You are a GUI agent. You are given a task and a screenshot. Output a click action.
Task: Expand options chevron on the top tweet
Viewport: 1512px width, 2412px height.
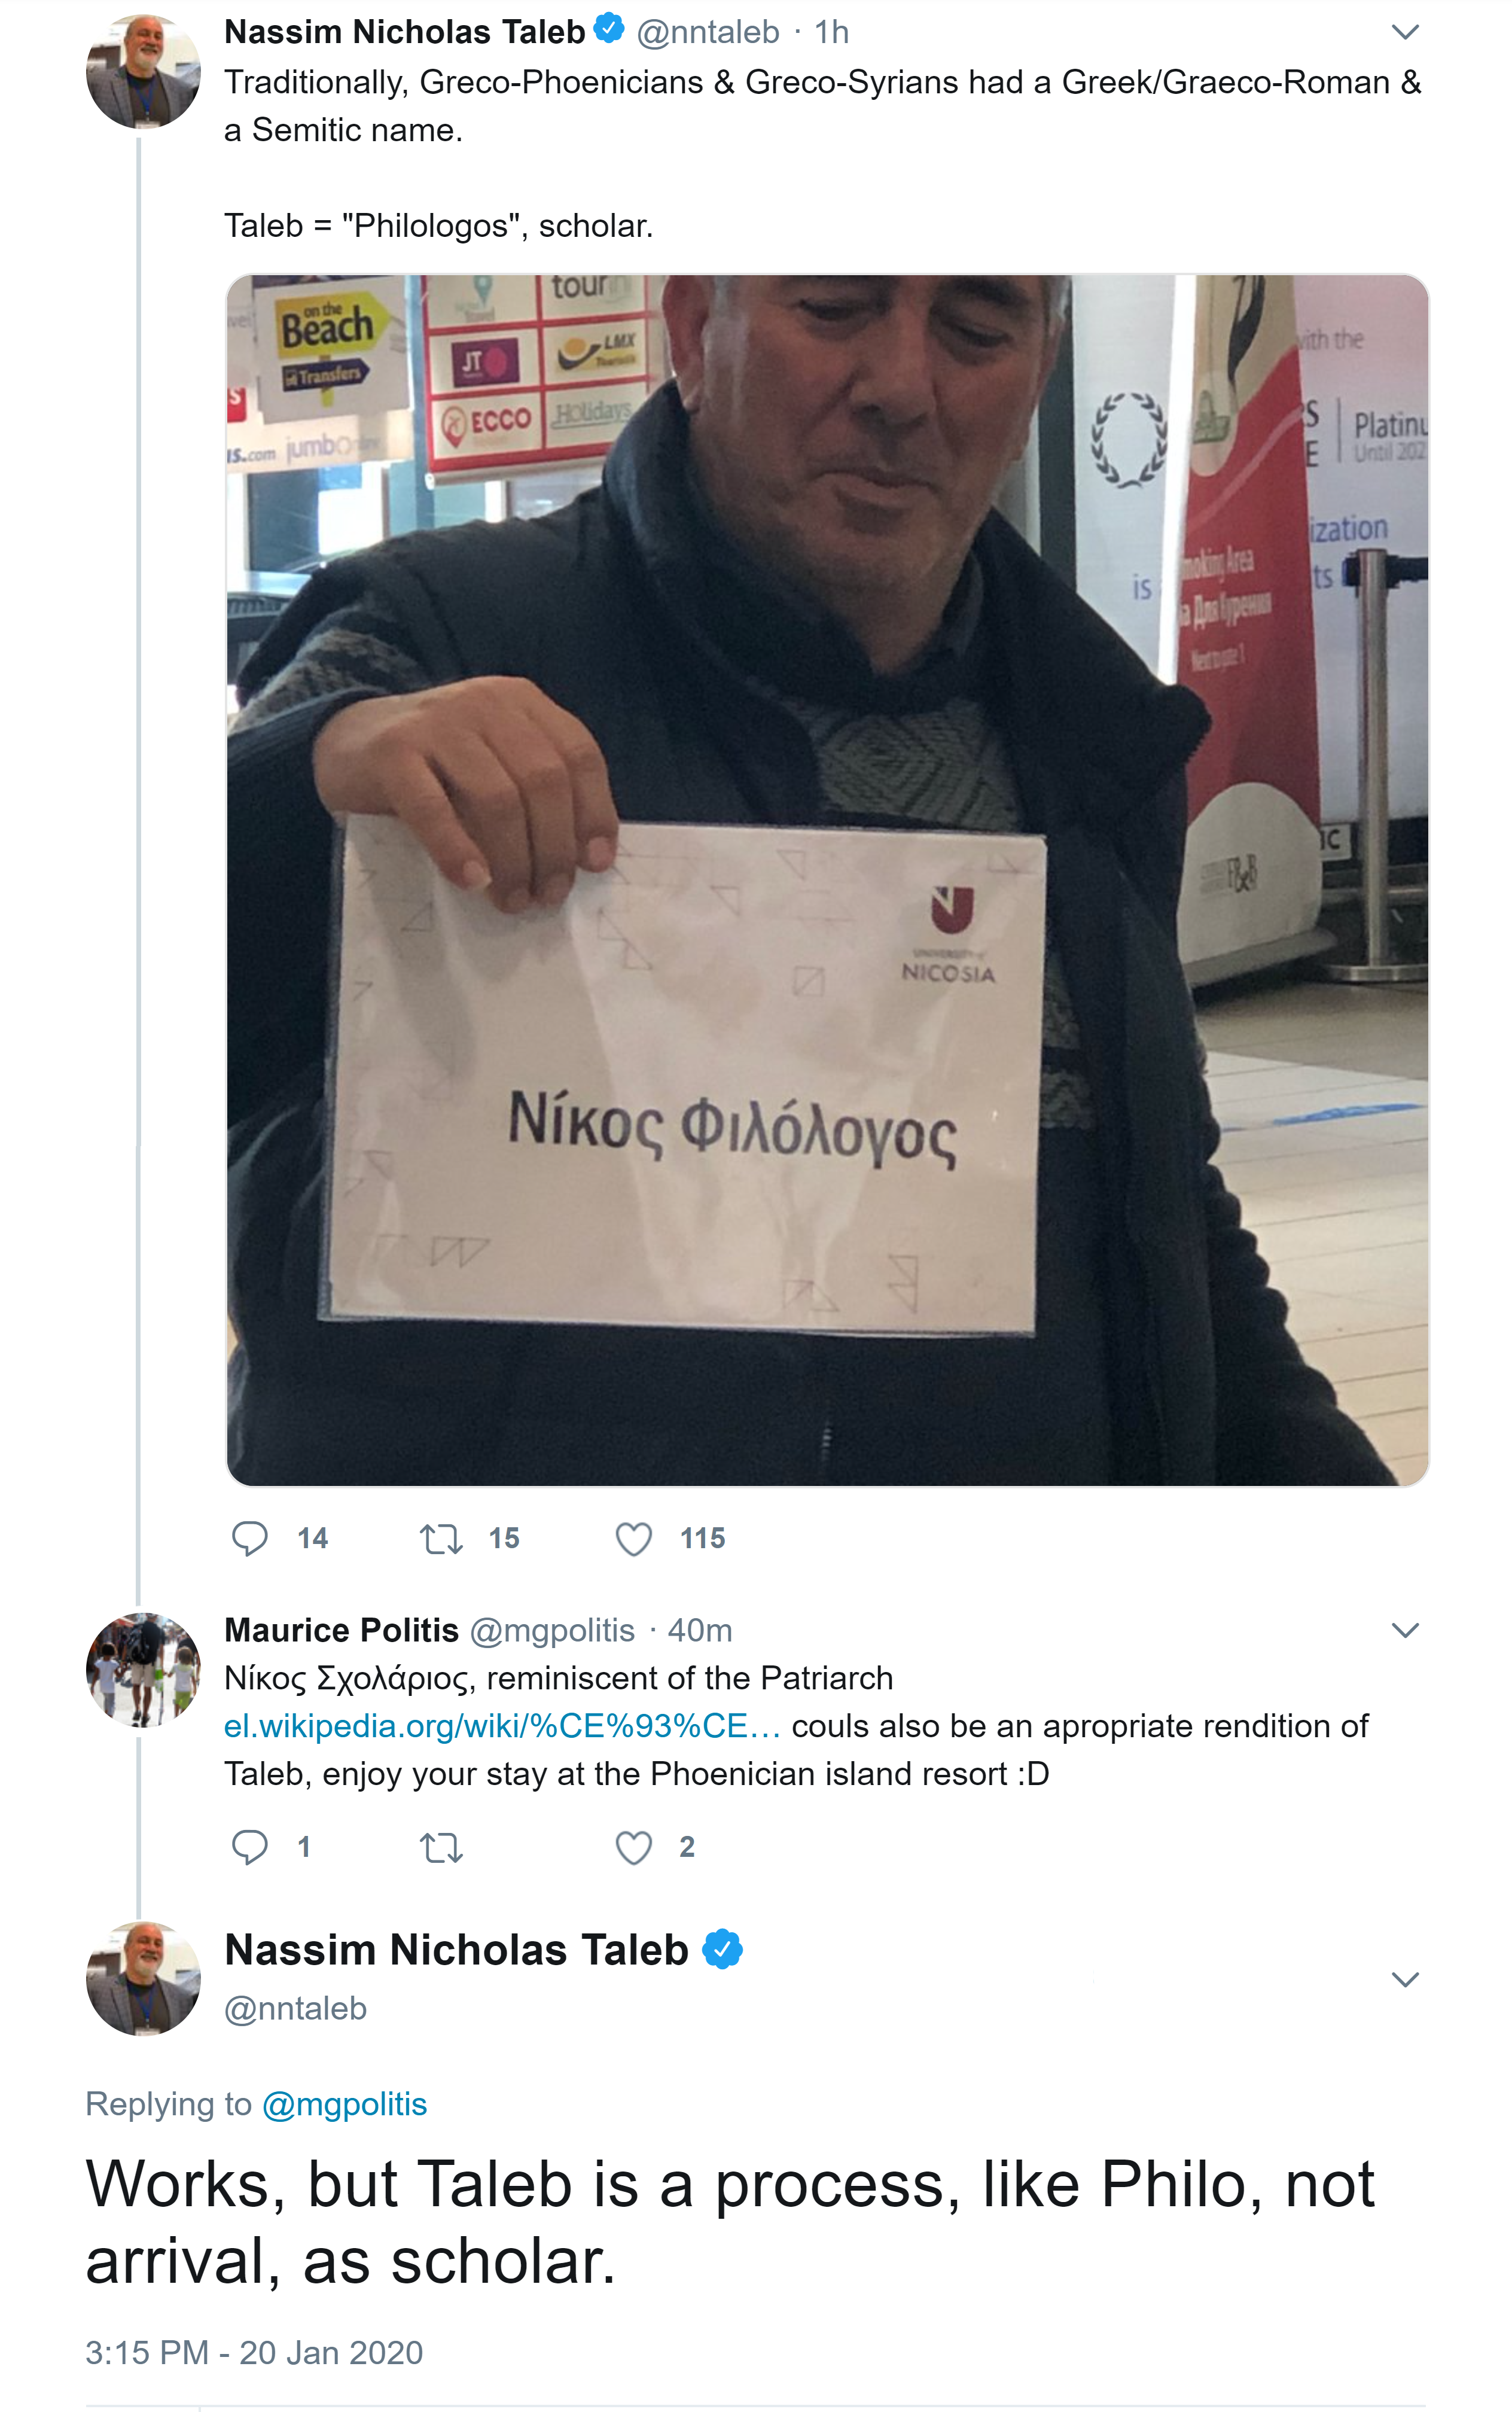(1405, 32)
